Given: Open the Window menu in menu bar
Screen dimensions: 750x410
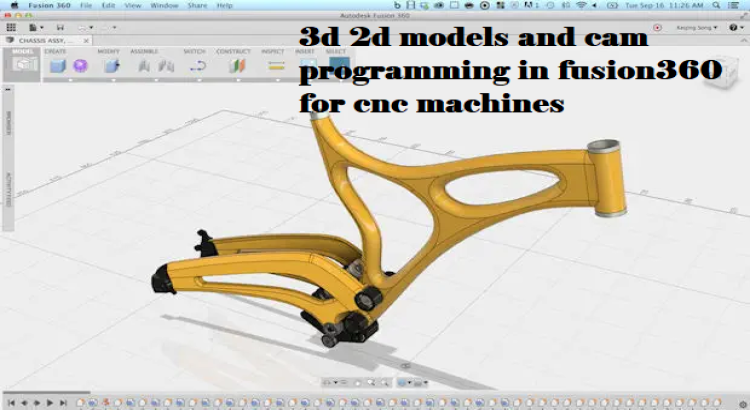Looking at the screenshot, I should point(164,5).
